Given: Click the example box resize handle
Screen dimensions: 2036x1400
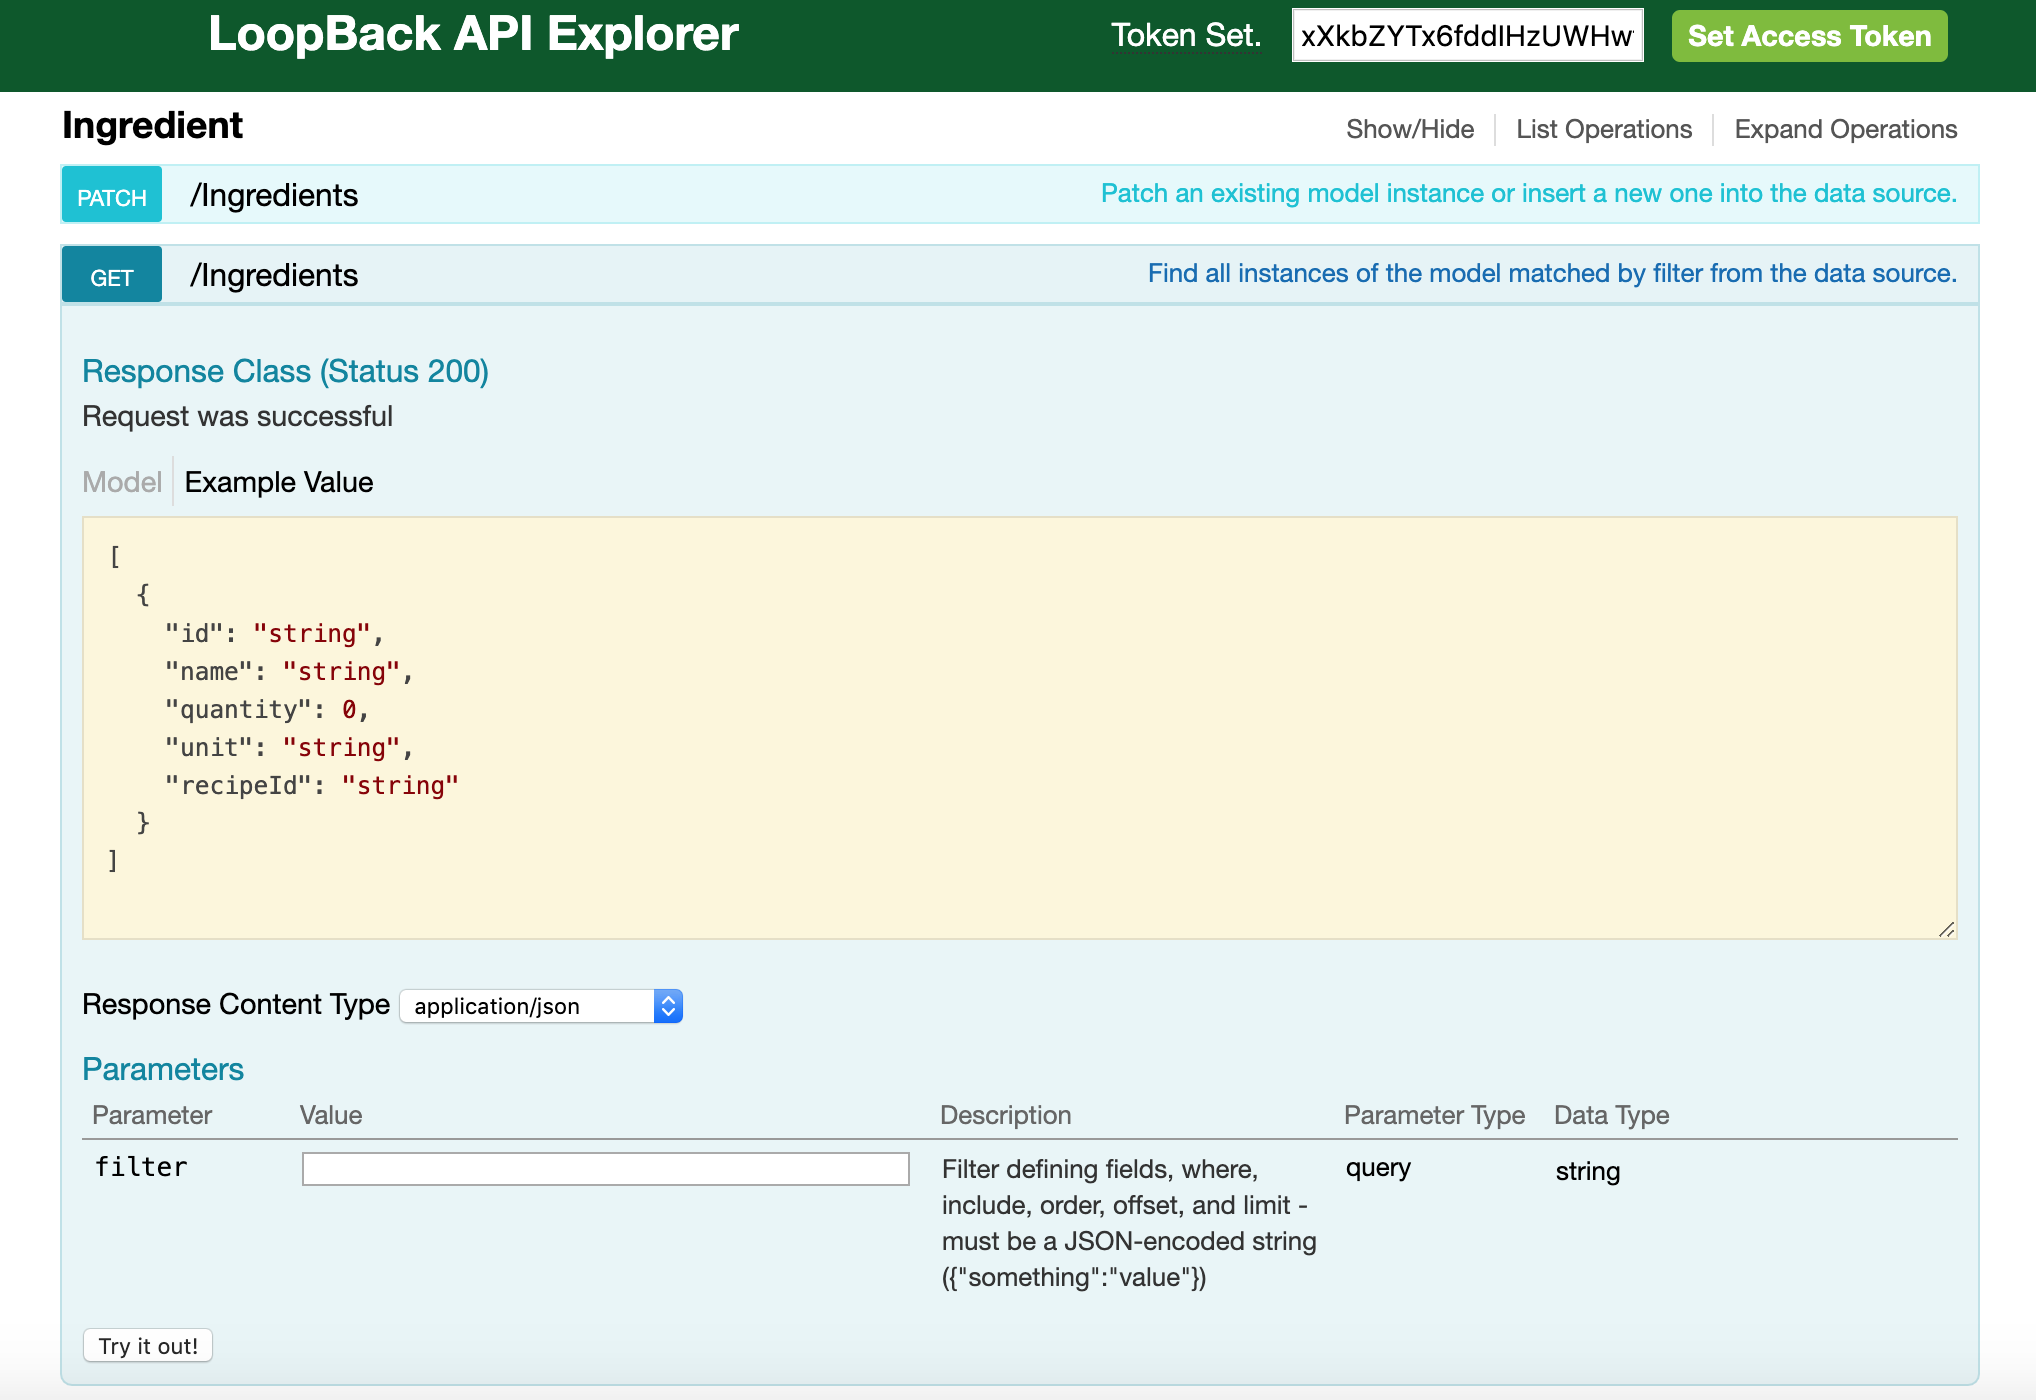Looking at the screenshot, I should [1946, 929].
